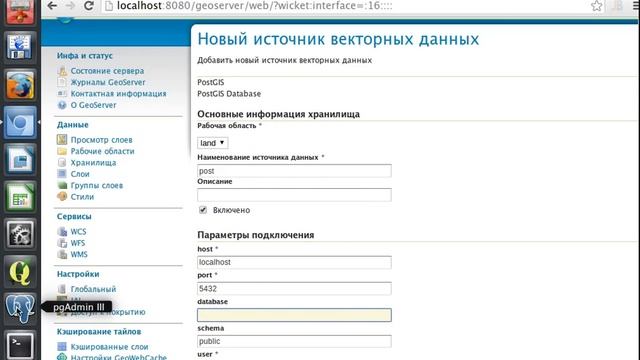Go to Слои page

coord(80,174)
